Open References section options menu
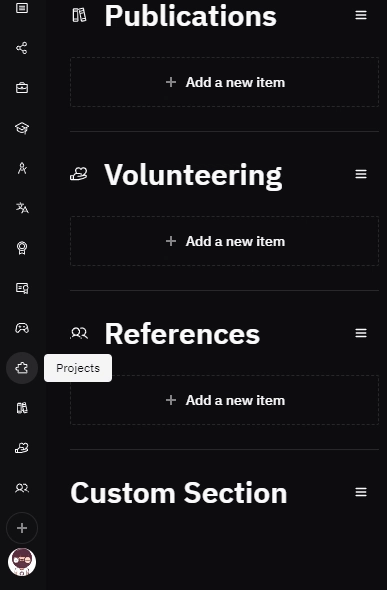387x590 pixels. (361, 333)
